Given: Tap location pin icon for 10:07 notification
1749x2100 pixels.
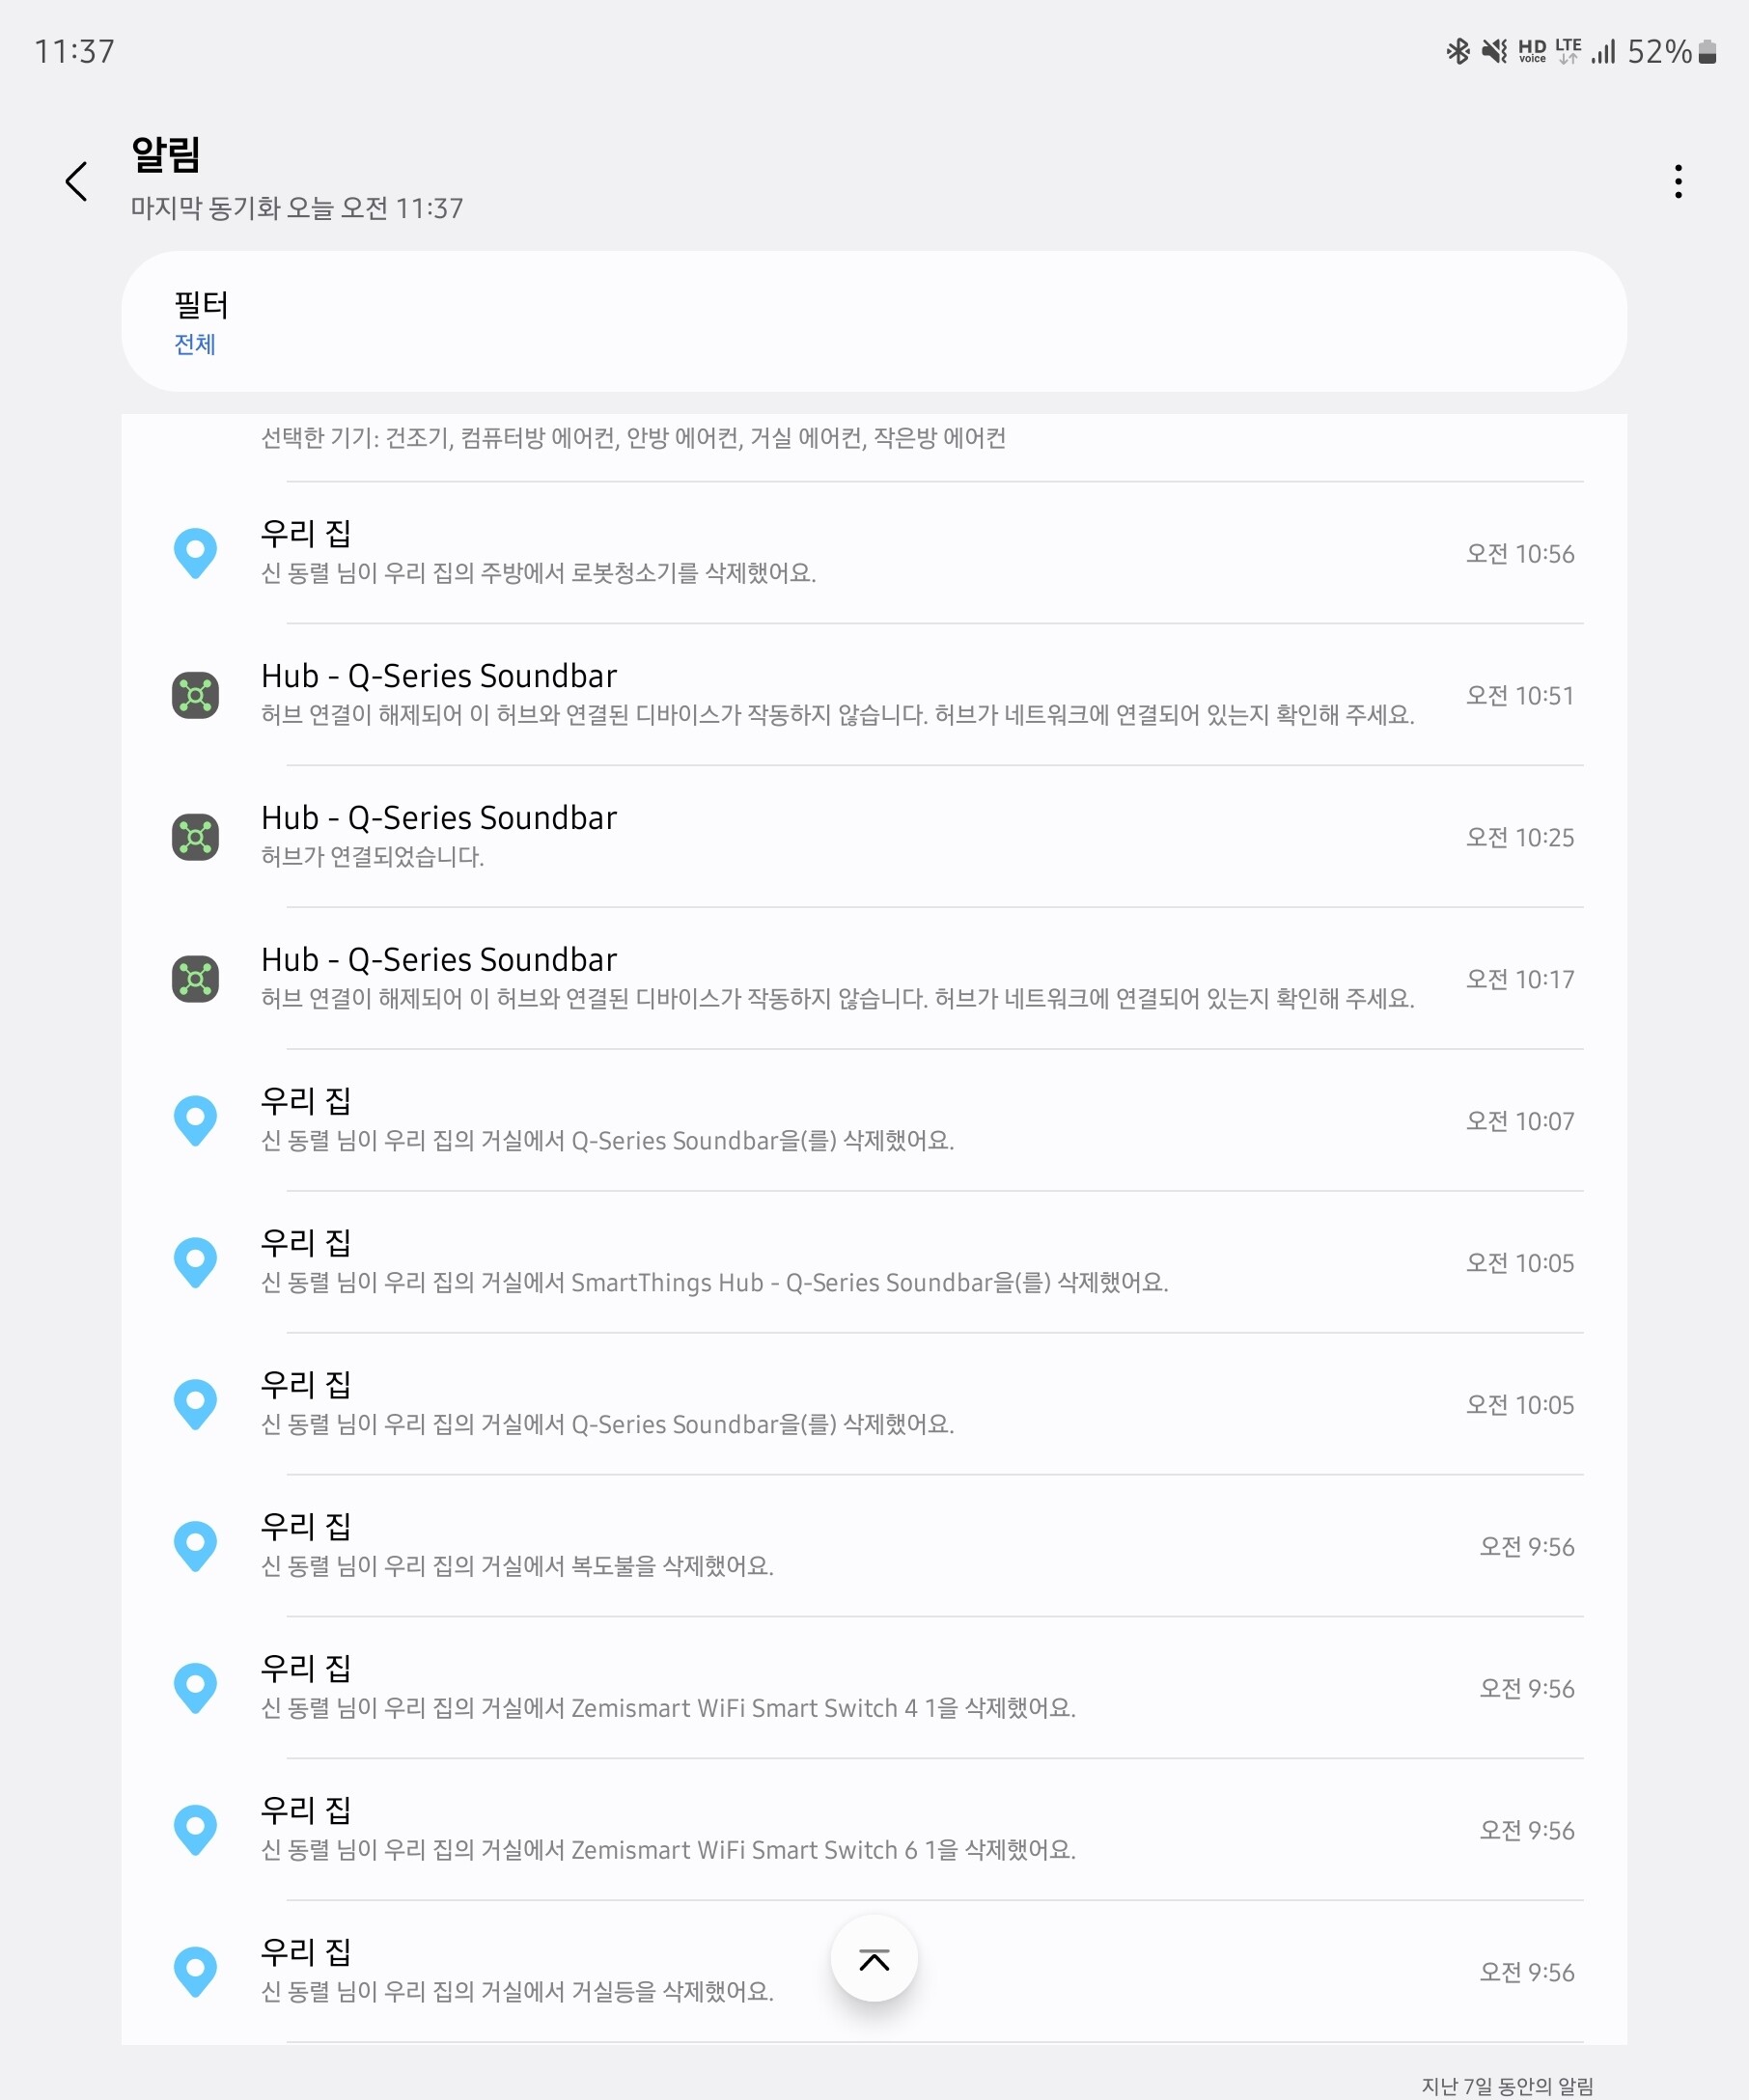Looking at the screenshot, I should [x=195, y=1121].
